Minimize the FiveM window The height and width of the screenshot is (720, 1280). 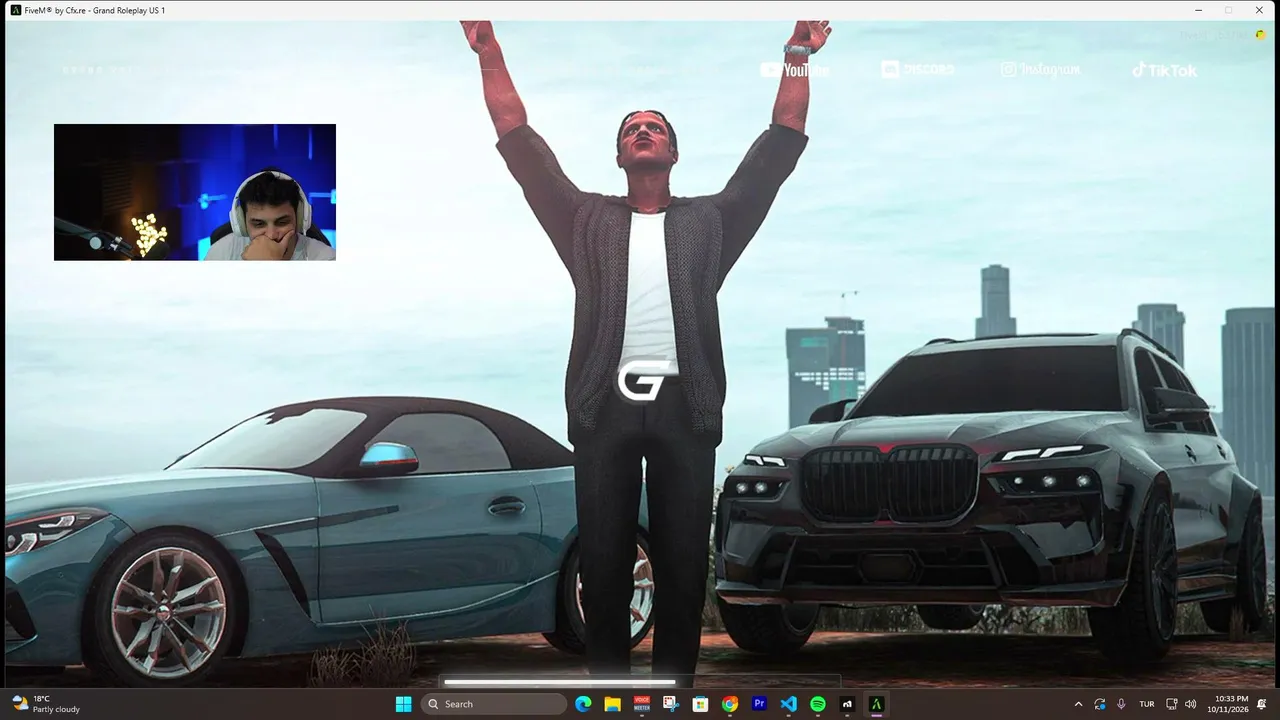click(x=1199, y=10)
